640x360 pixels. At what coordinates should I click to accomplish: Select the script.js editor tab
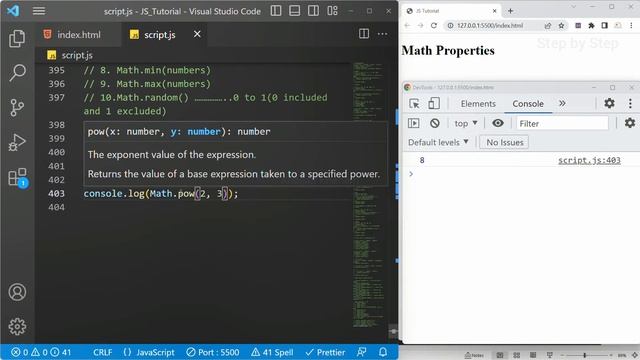pyautogui.click(x=159, y=35)
